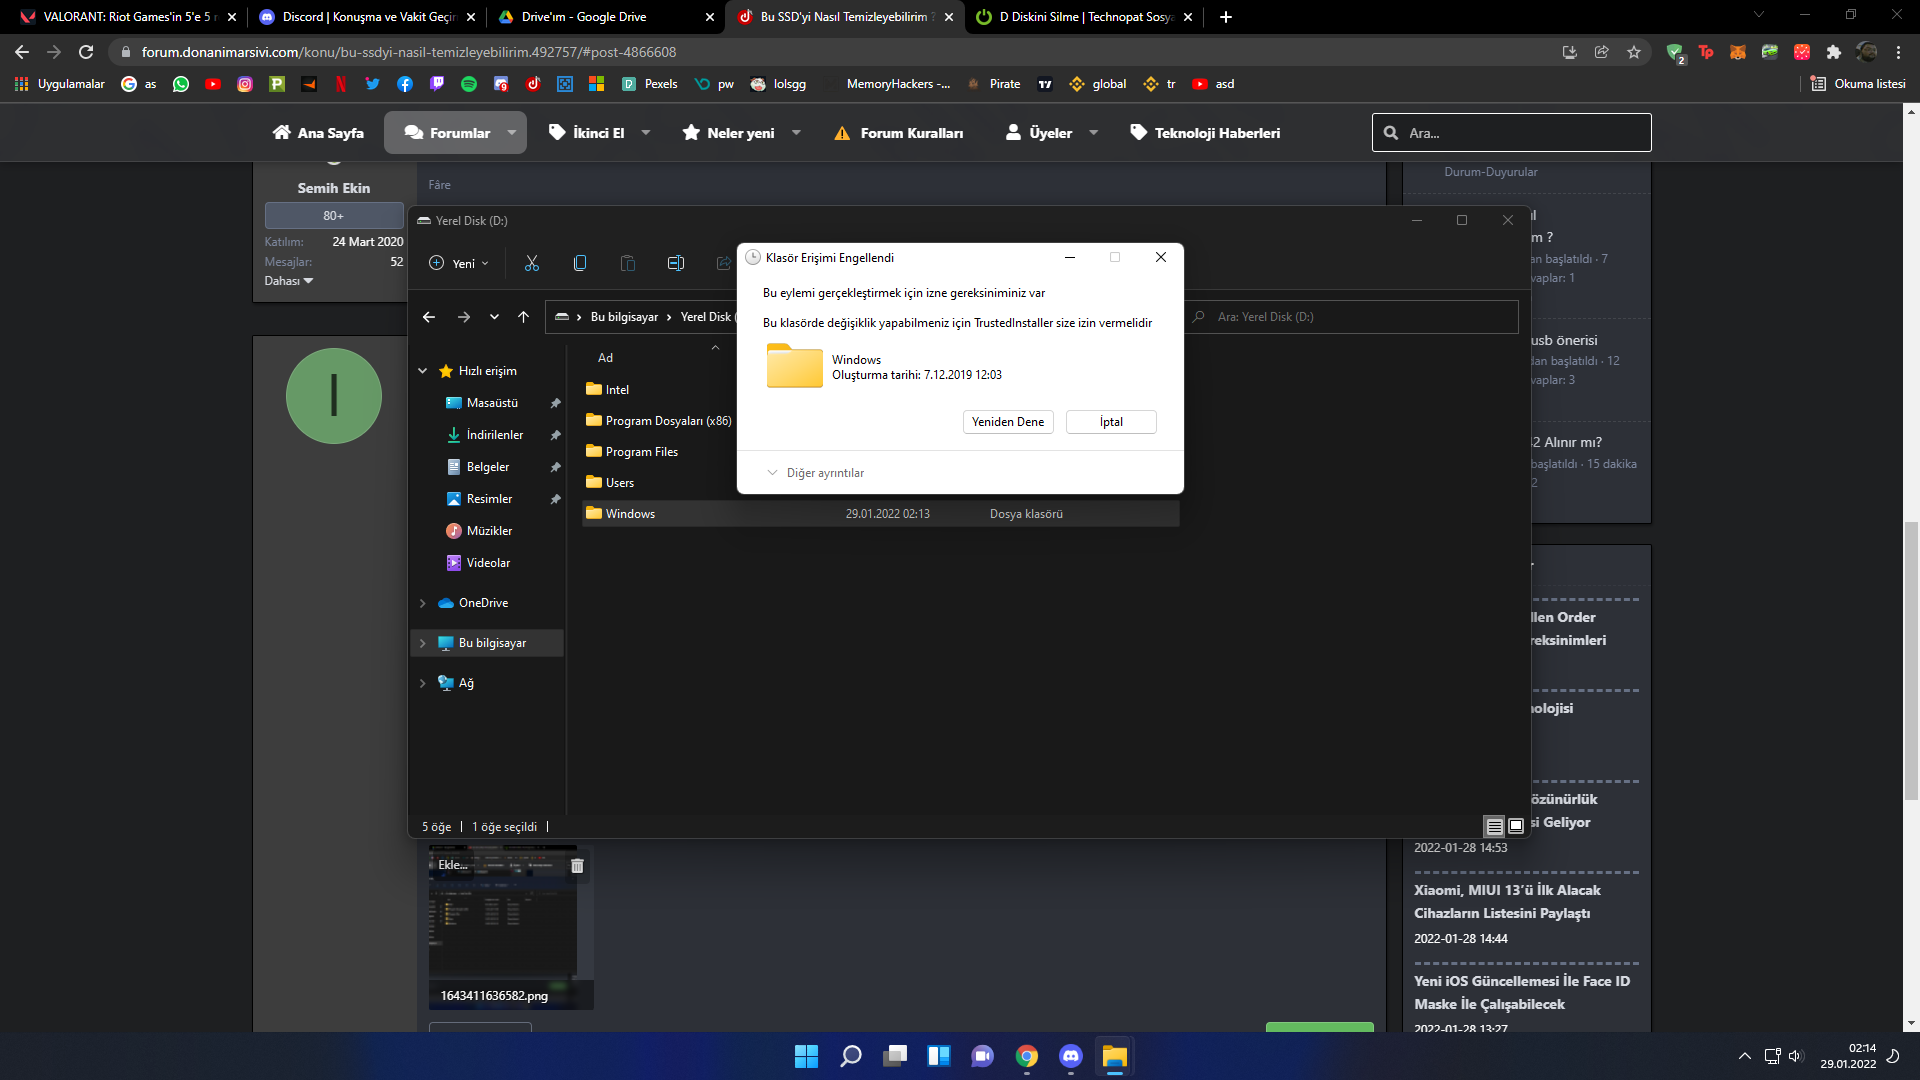
Task: Expand Dahası under user info
Action: 289,281
